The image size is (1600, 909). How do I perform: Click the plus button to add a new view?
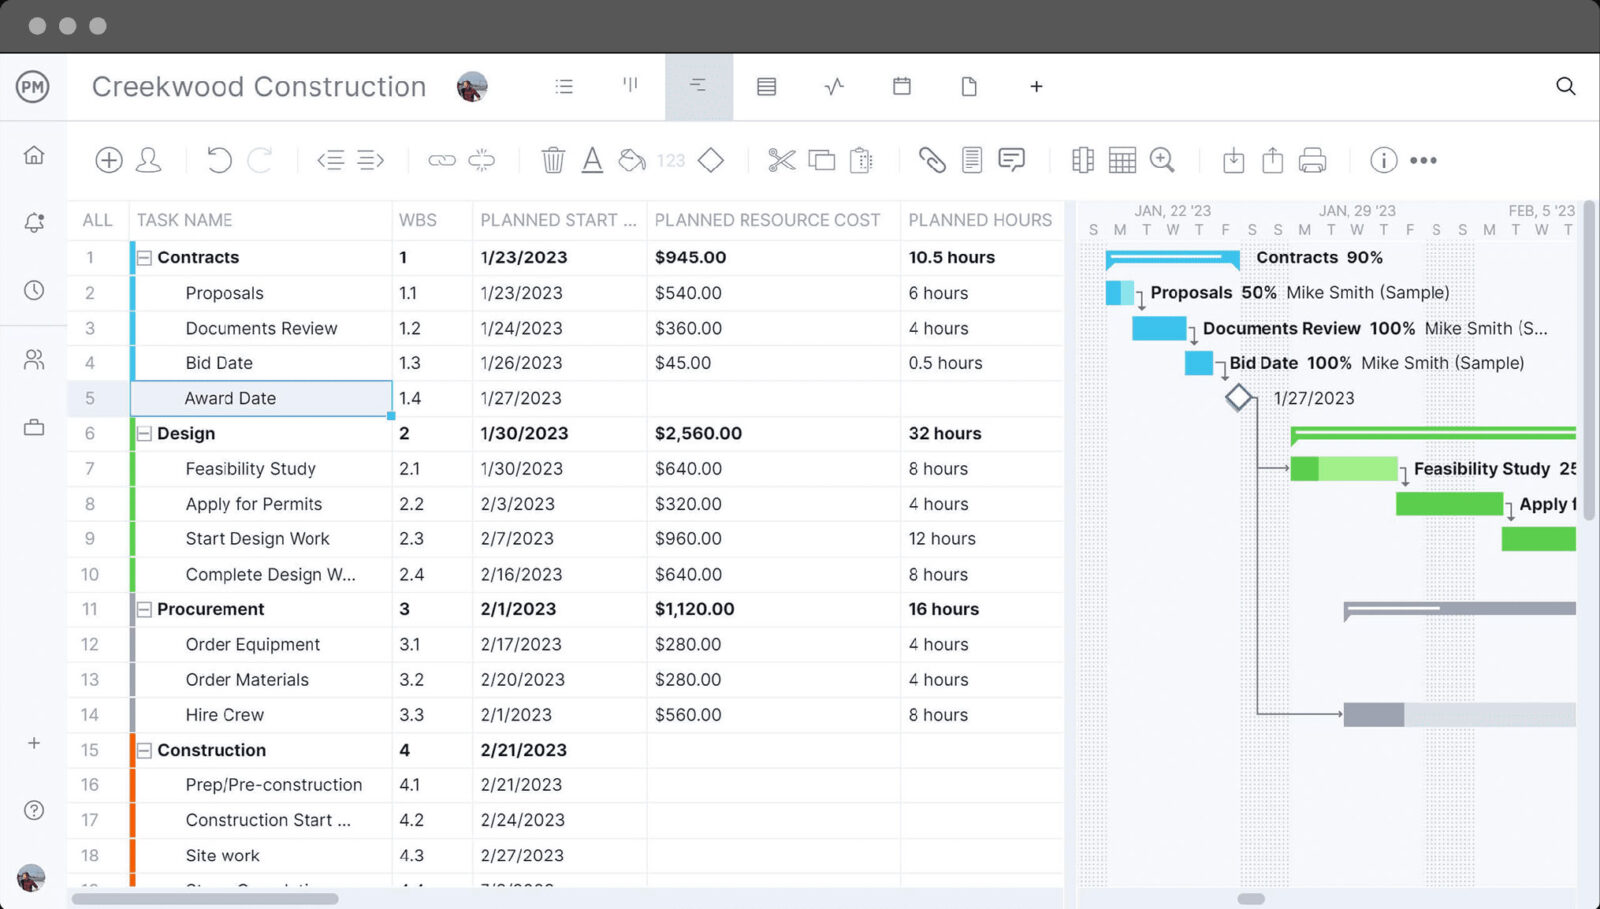point(1036,87)
